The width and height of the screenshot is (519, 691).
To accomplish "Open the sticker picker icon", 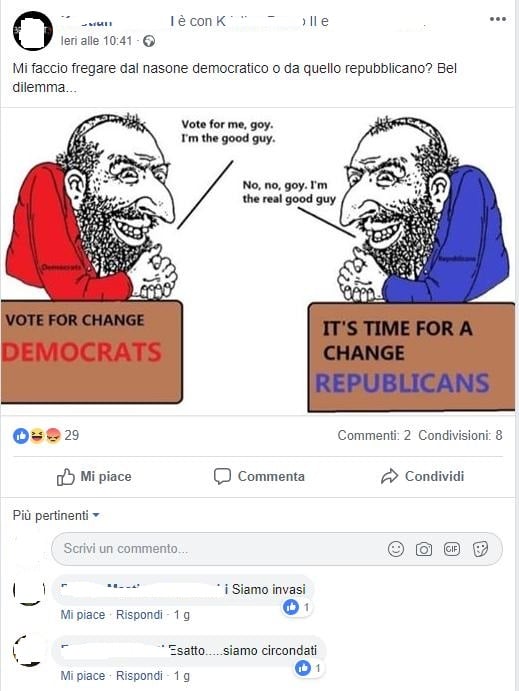I will [480, 549].
